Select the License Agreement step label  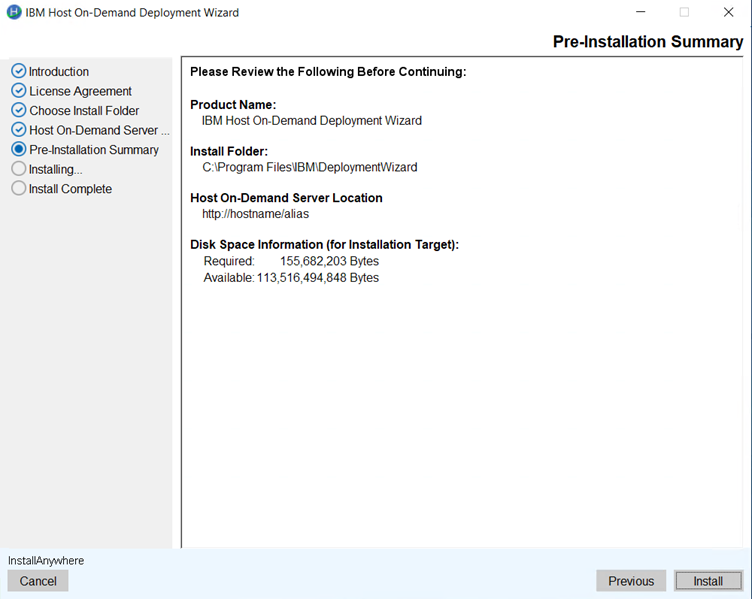(x=81, y=91)
